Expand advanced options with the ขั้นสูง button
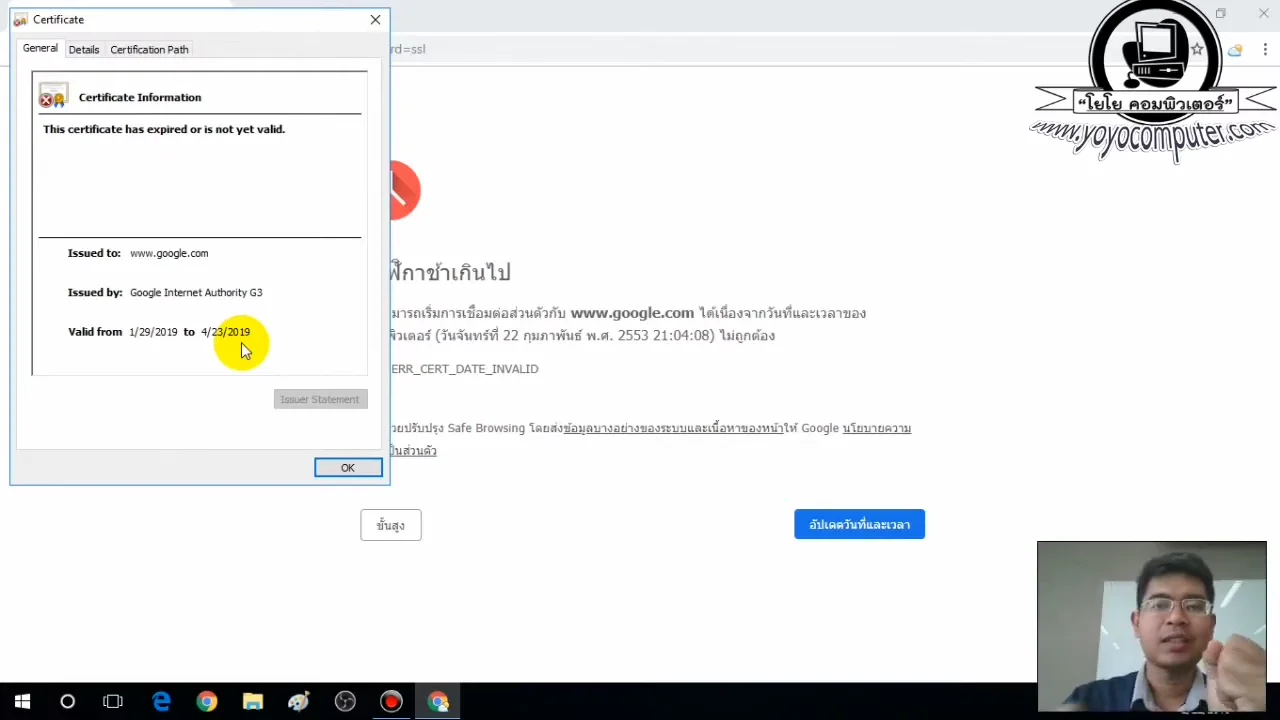 click(390, 524)
